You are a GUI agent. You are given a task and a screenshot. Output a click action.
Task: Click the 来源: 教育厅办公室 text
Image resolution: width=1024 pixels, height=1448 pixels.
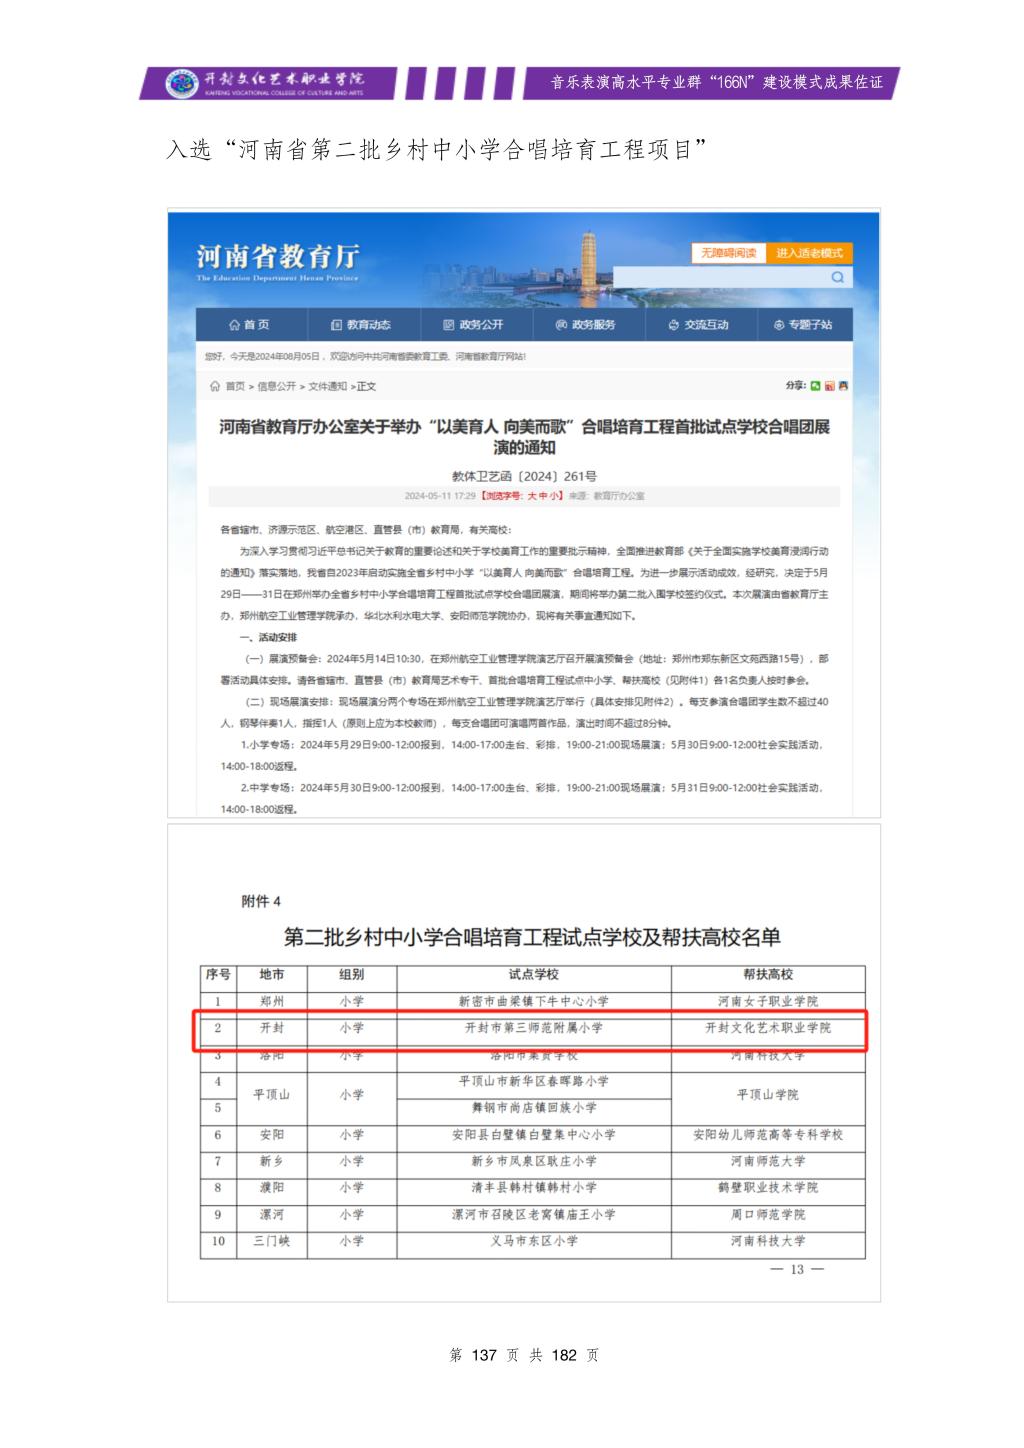(x=607, y=496)
